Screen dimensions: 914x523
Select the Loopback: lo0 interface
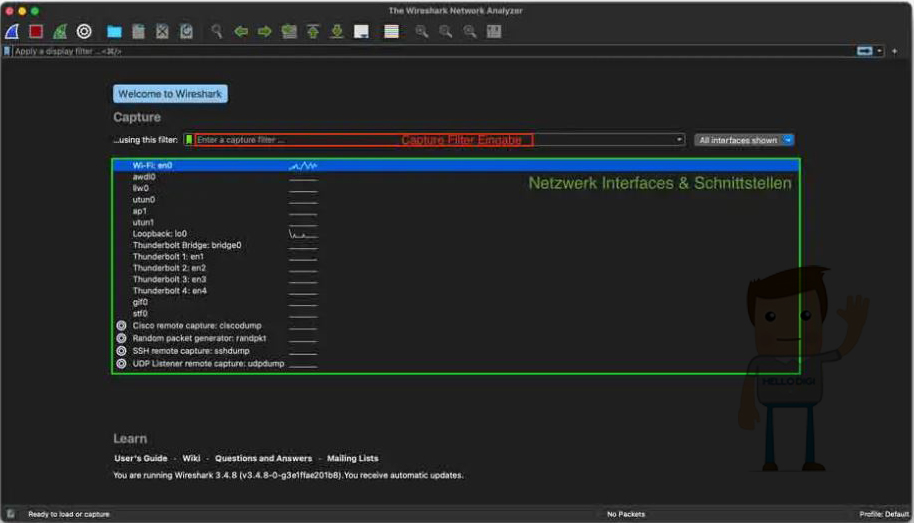coord(160,234)
